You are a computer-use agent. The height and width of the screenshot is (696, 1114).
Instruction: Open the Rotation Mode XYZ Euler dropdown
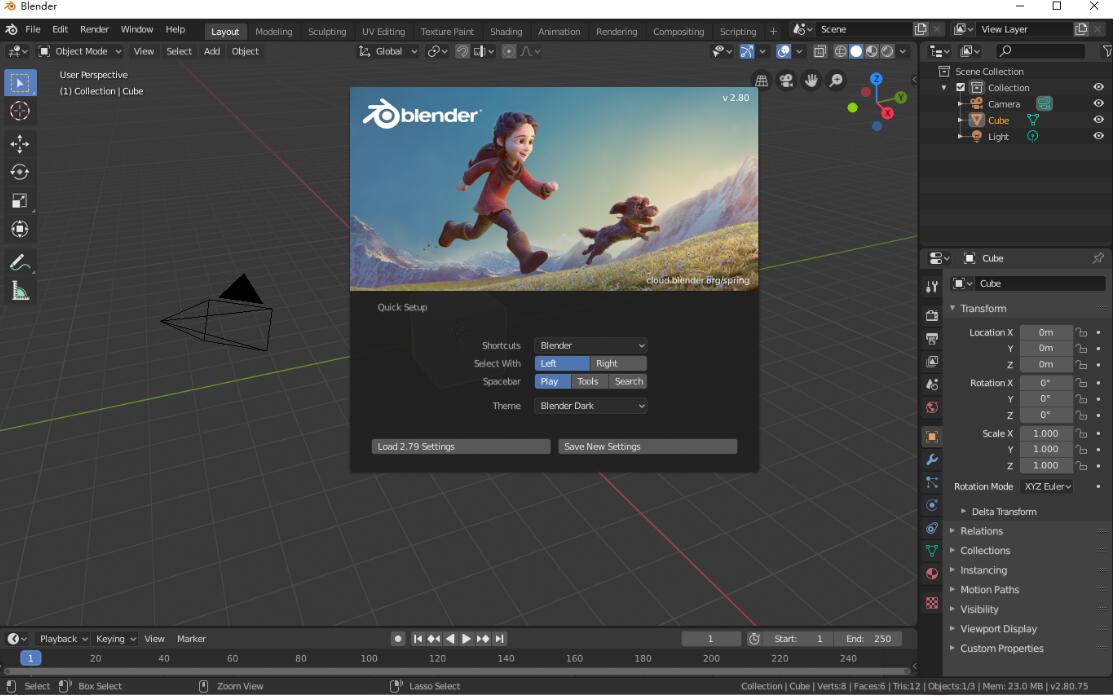(x=1047, y=486)
